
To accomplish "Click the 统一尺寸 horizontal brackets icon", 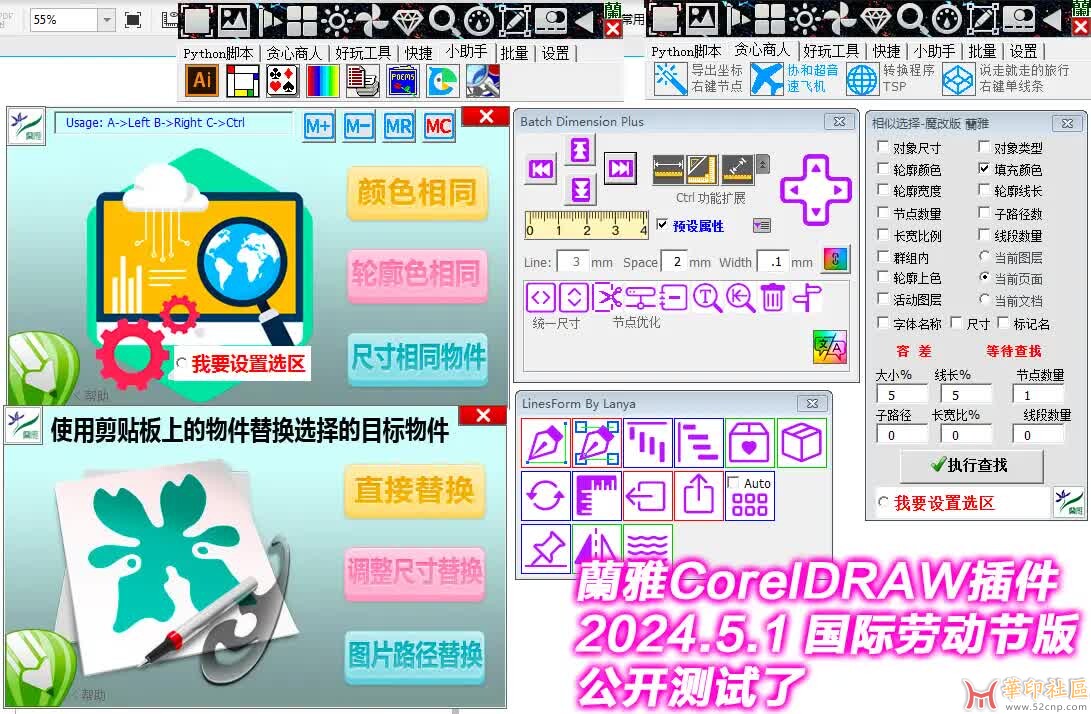I will pos(541,299).
